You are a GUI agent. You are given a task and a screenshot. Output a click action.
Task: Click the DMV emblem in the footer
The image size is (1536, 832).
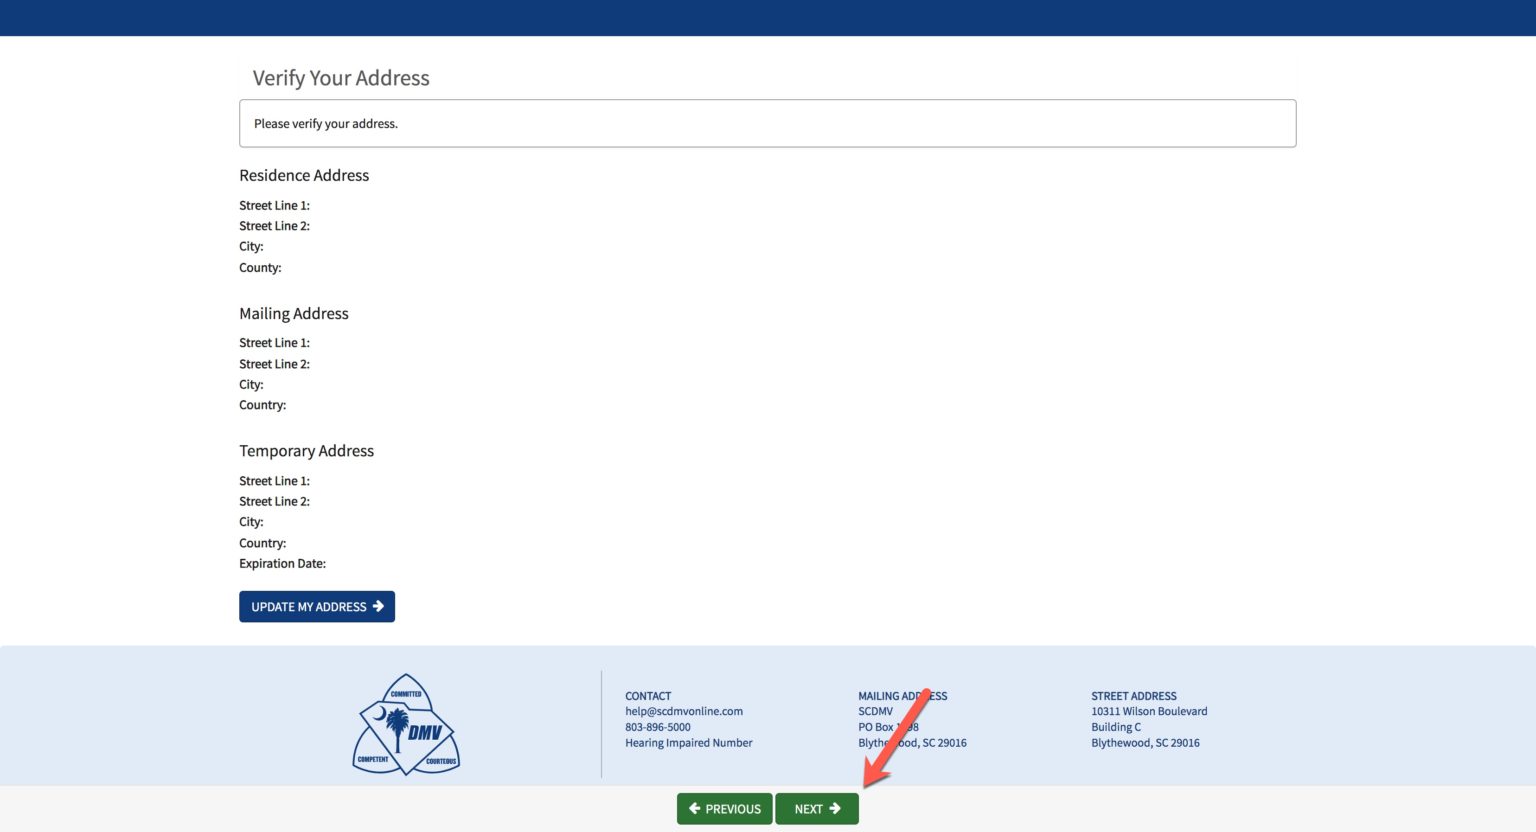(406, 724)
